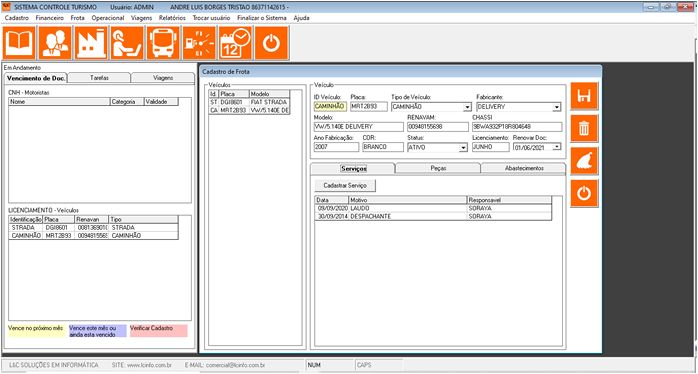Click the Ano Fabricação field
698x374 pixels.
click(x=336, y=147)
